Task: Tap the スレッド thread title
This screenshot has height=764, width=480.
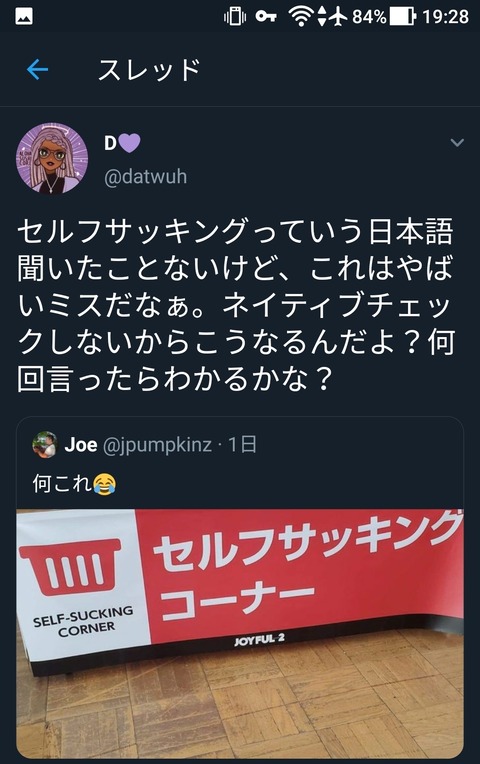Action: 150,70
